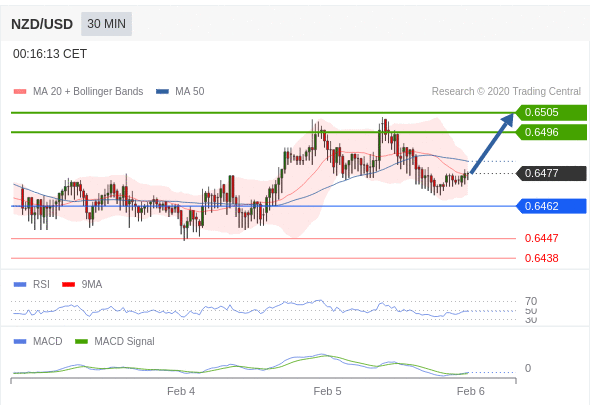Select the 0.6496 green resistance label
Screen dimensions: 598x411
point(551,132)
